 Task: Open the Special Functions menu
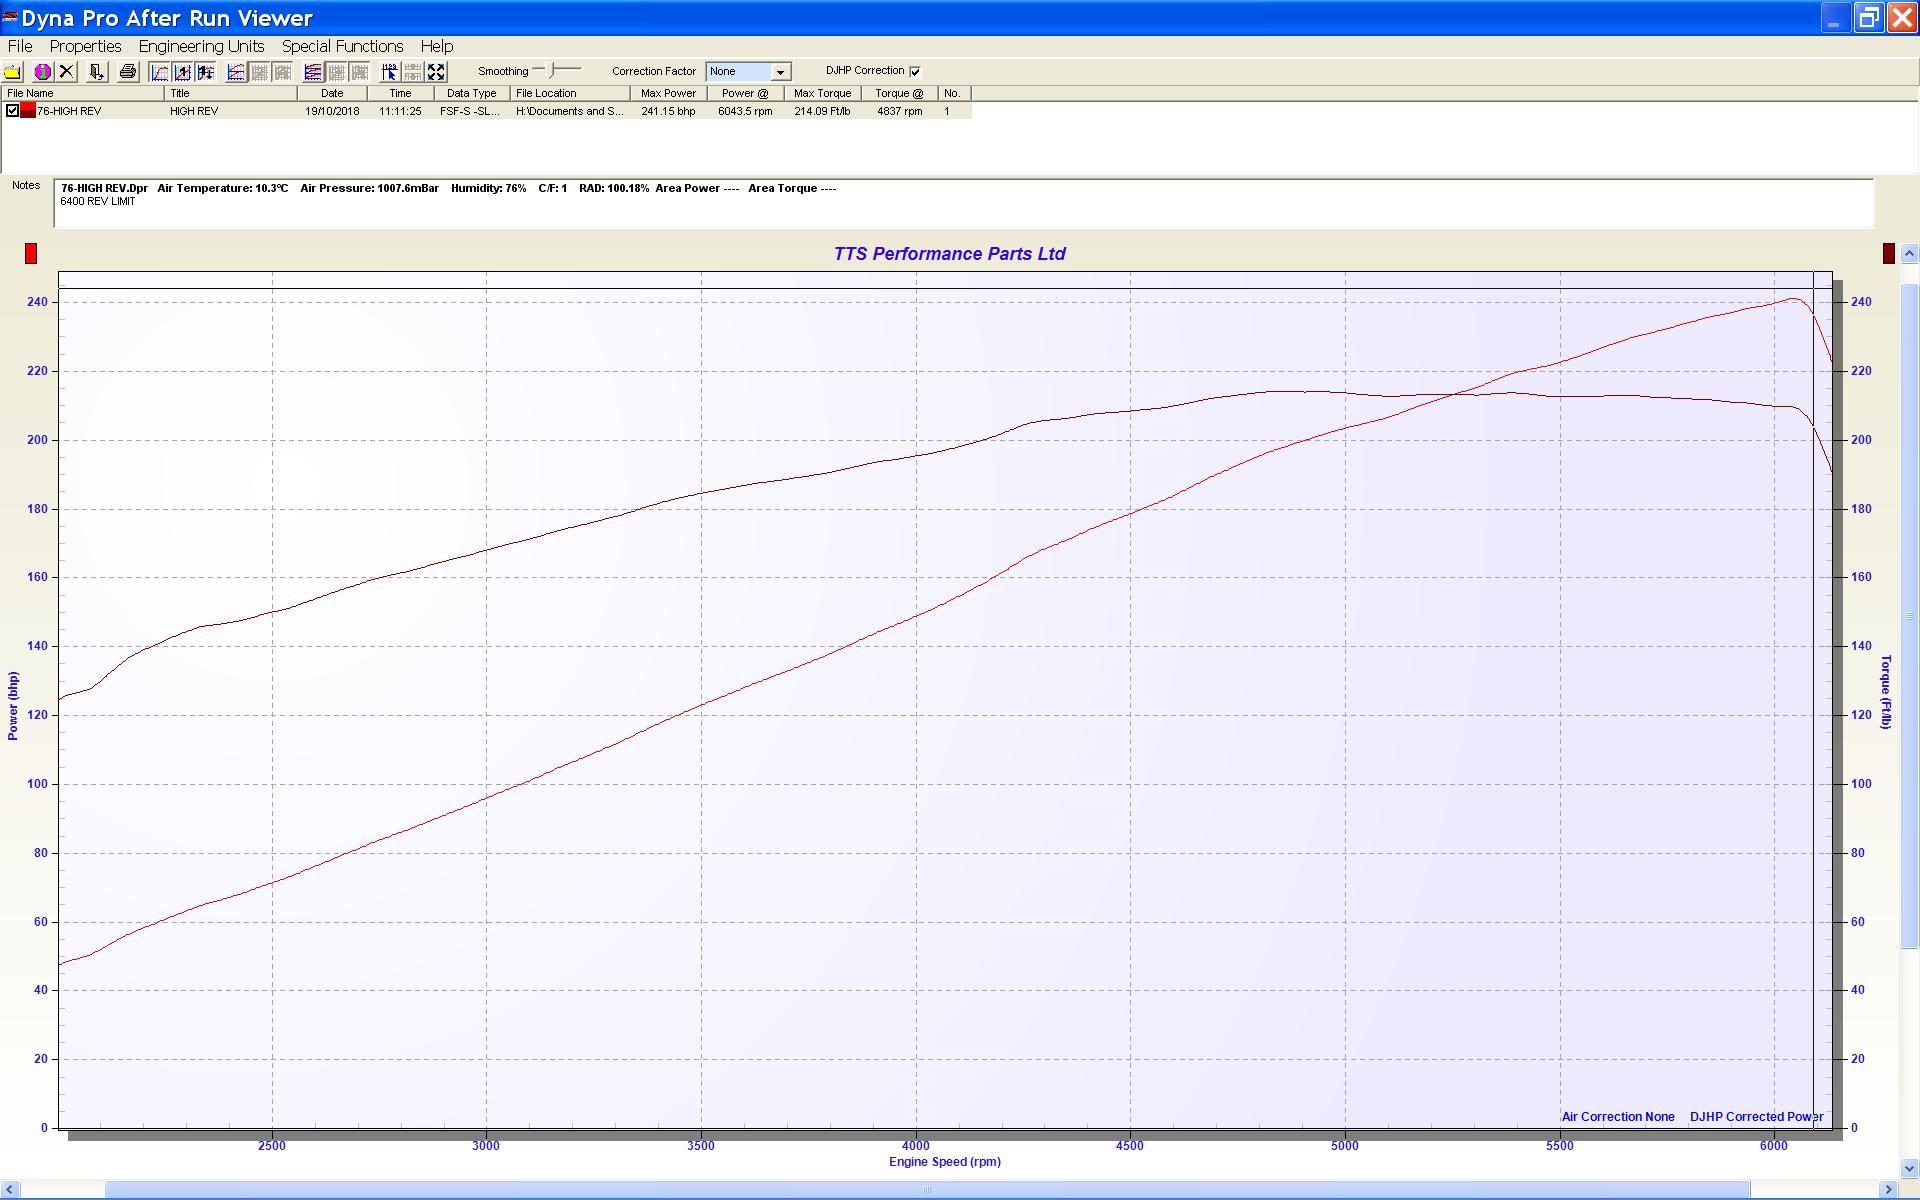(342, 46)
